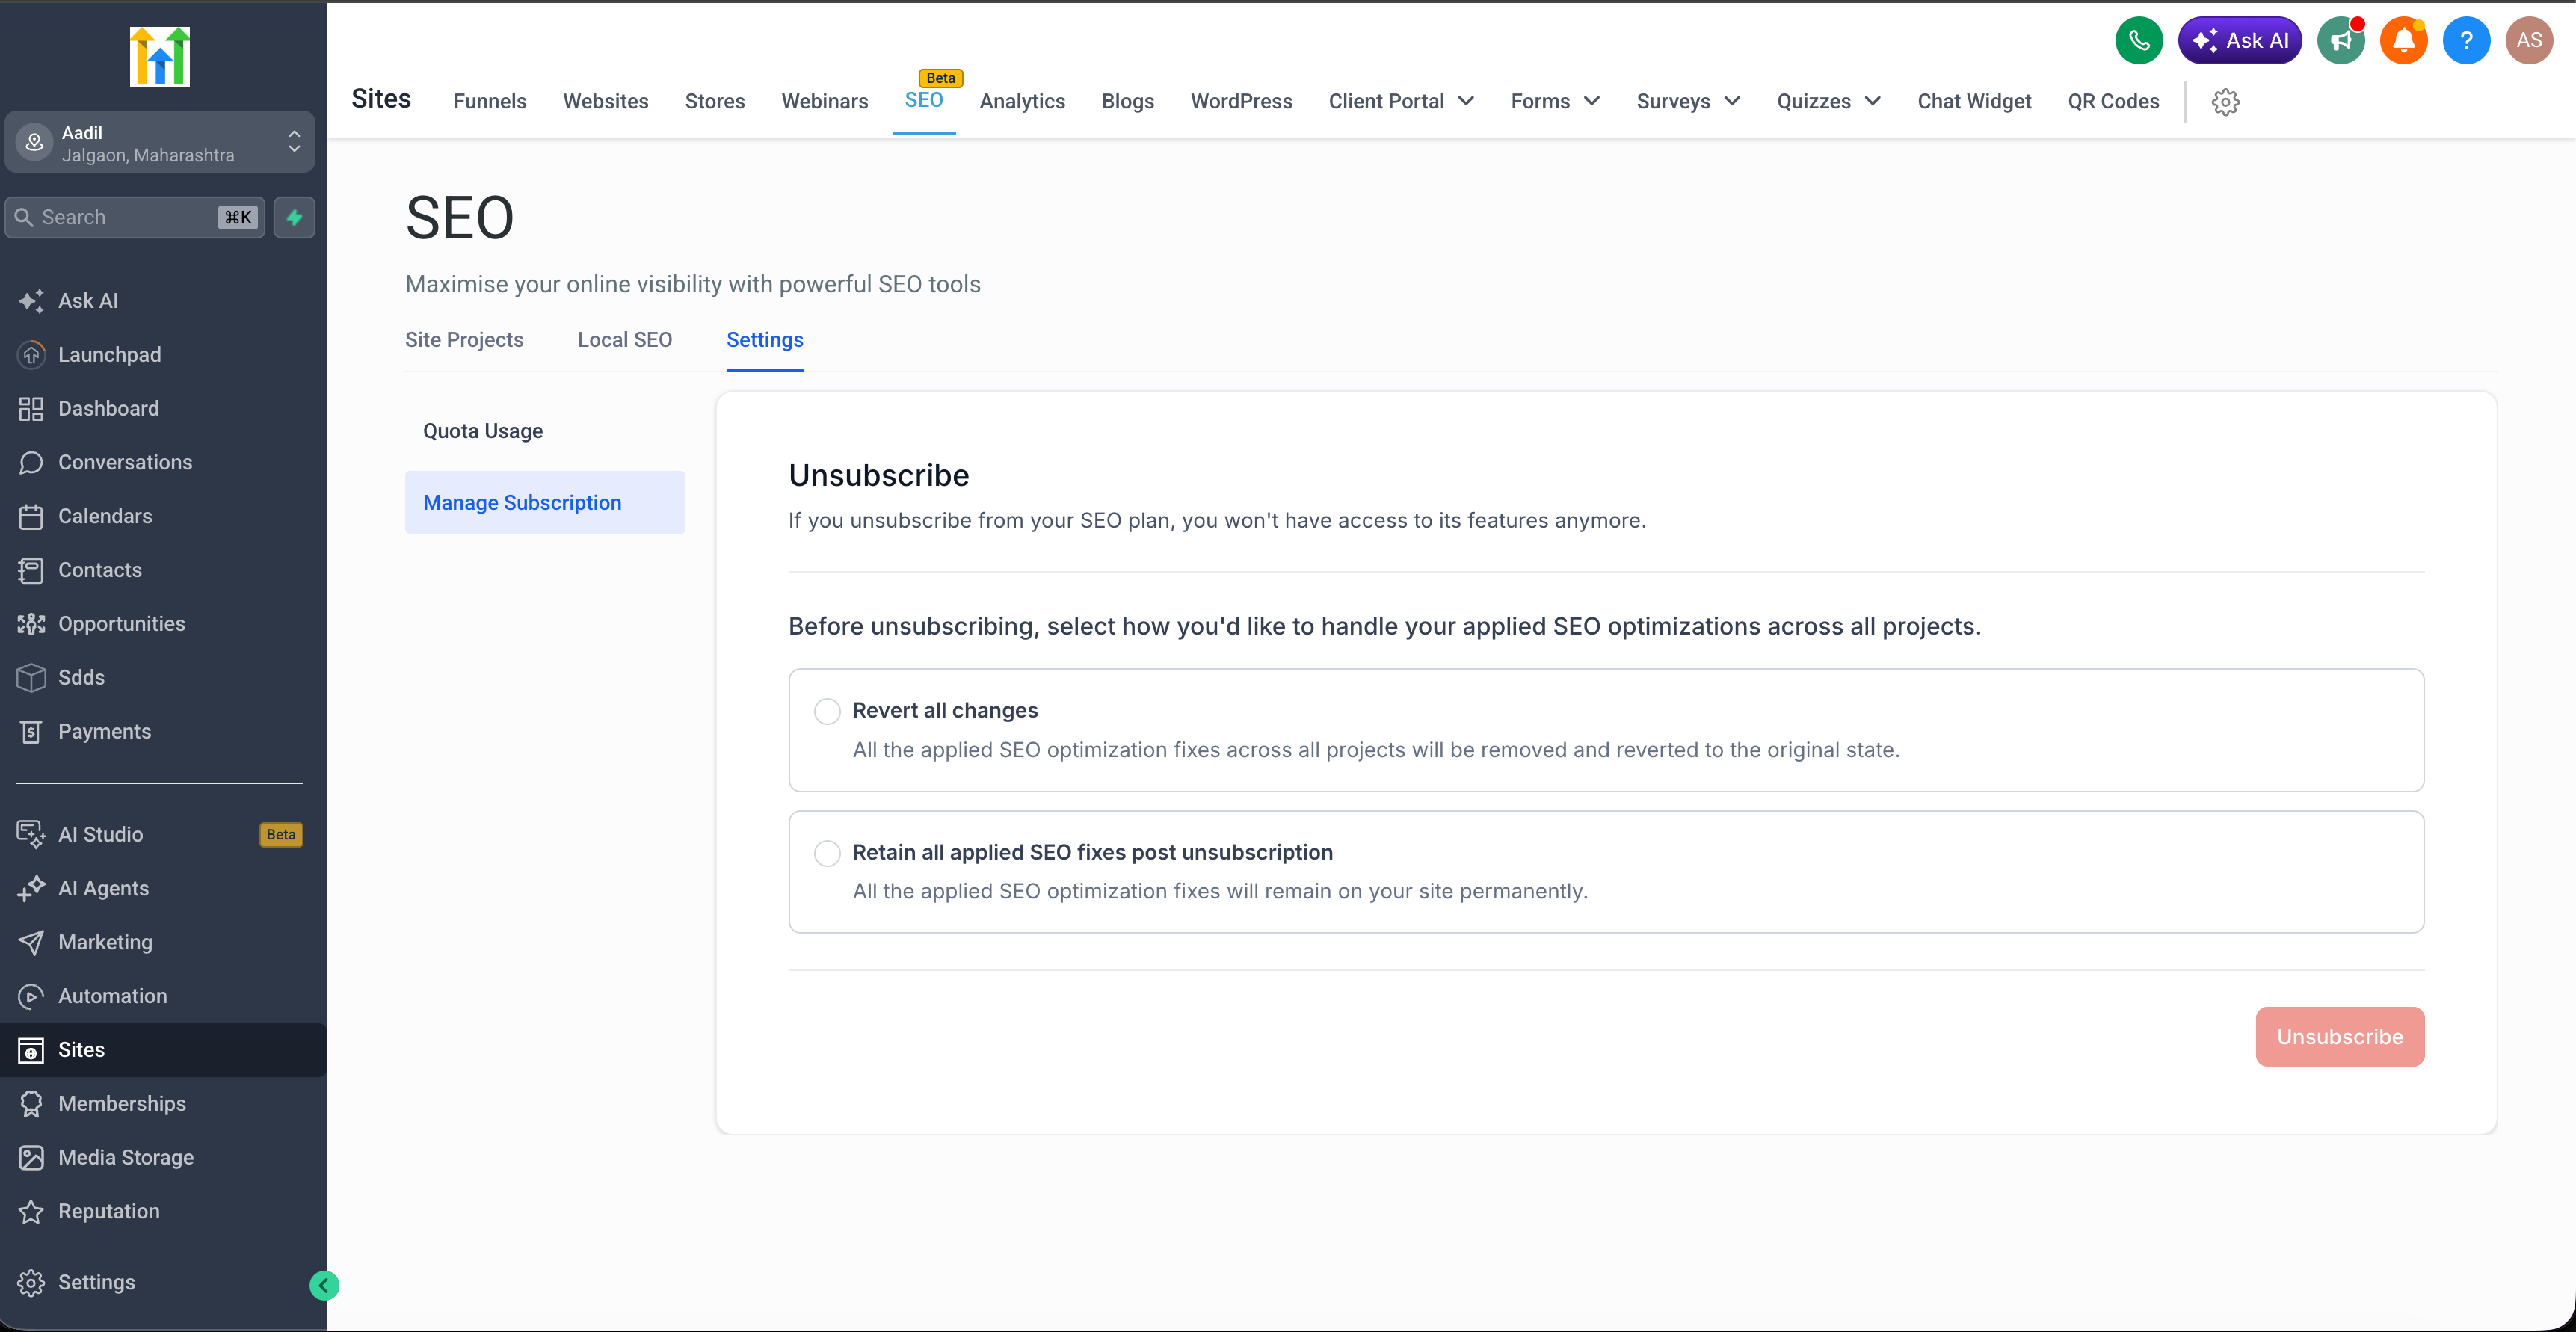Open Quota Usage settings section
The height and width of the screenshot is (1332, 2576).
[x=545, y=431]
